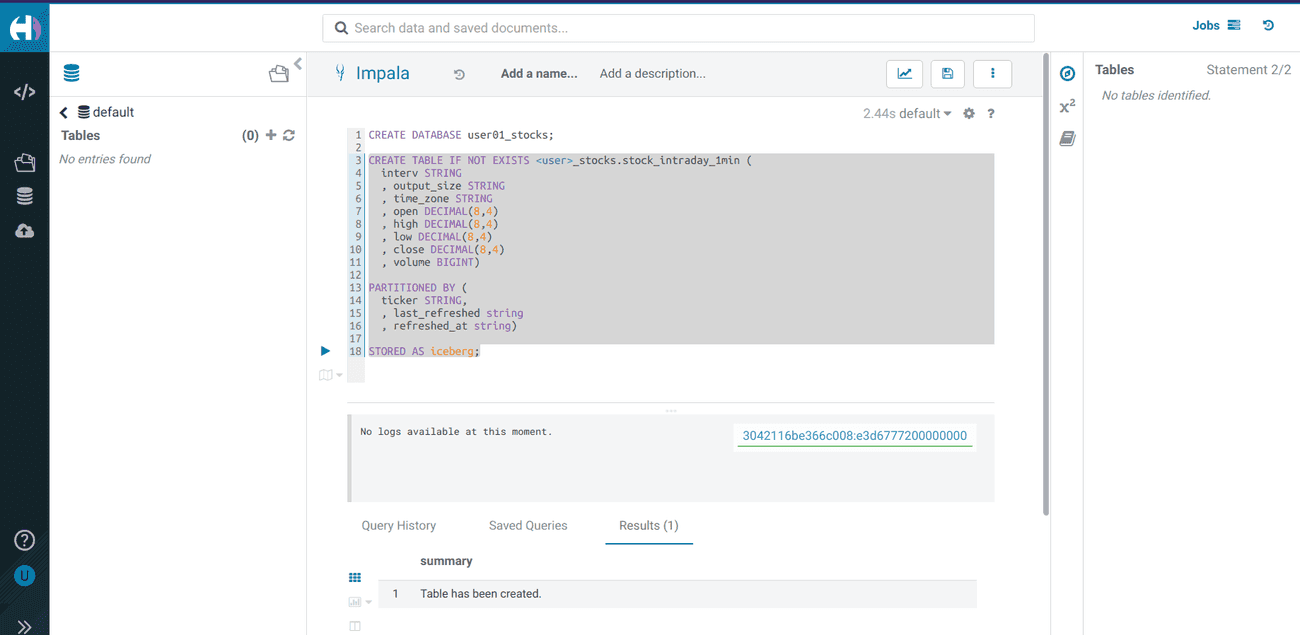The width and height of the screenshot is (1300, 635).
Task: Click the query ID link 3042116be366c008
Action: (x=854, y=436)
